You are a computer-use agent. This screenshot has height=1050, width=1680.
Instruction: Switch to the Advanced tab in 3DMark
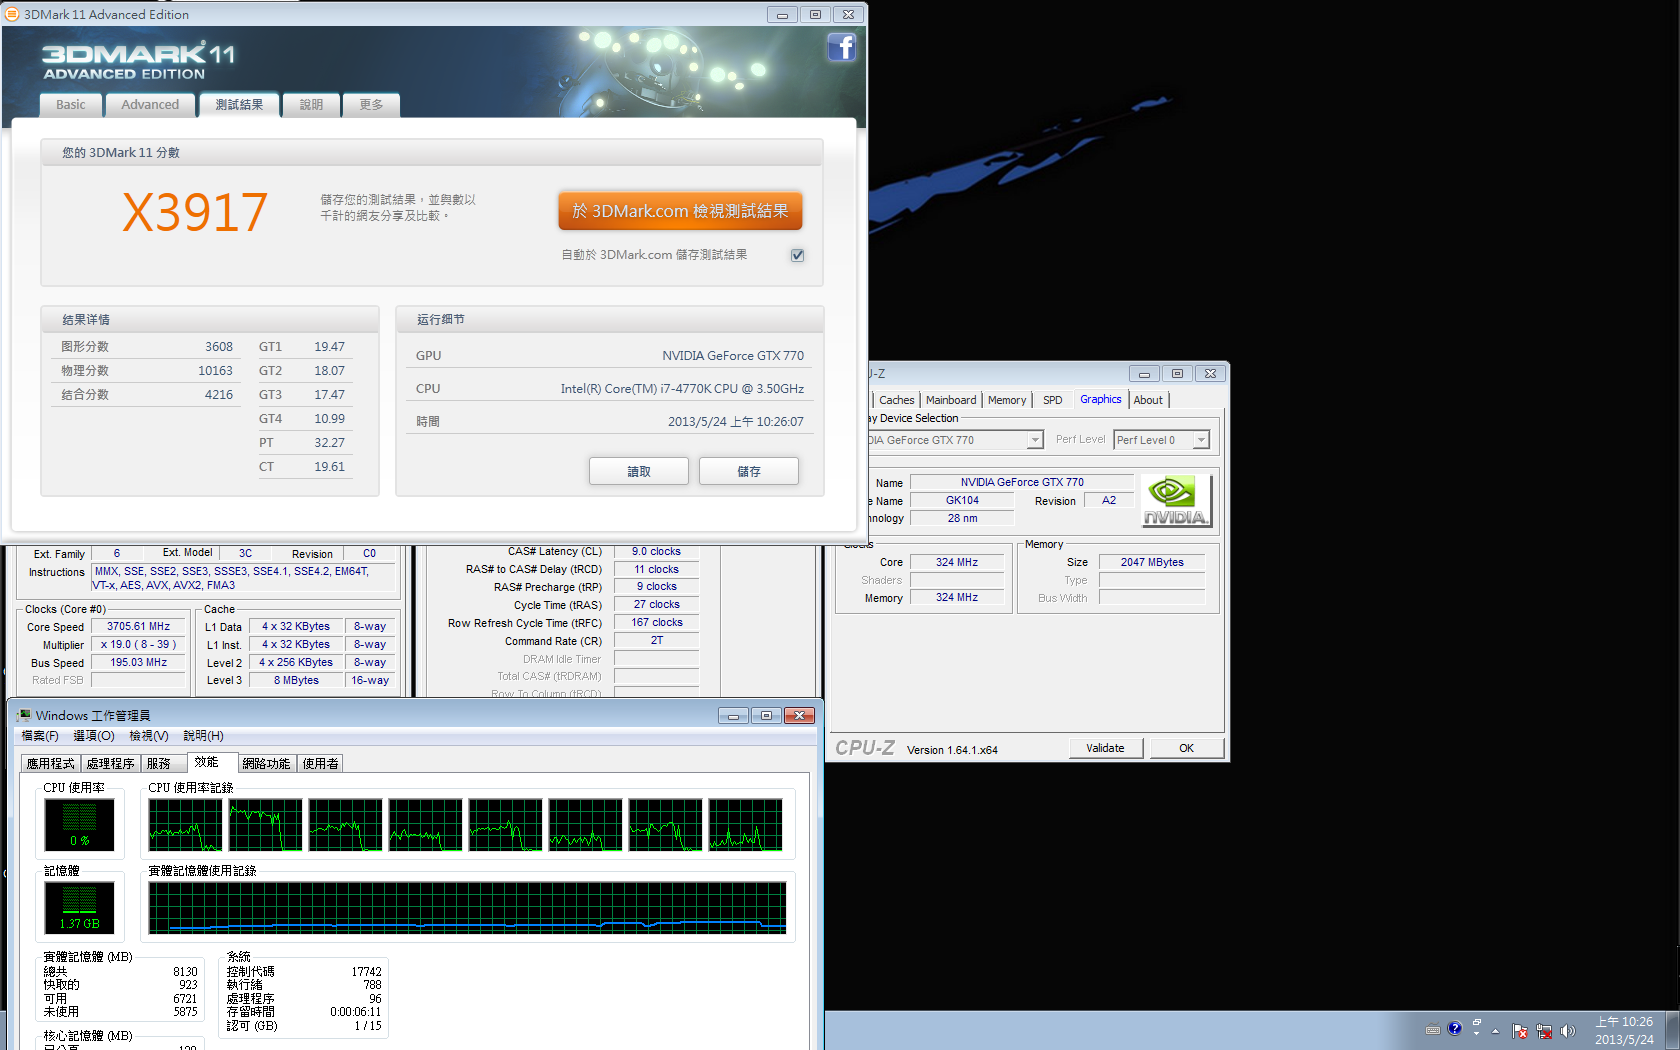click(150, 105)
